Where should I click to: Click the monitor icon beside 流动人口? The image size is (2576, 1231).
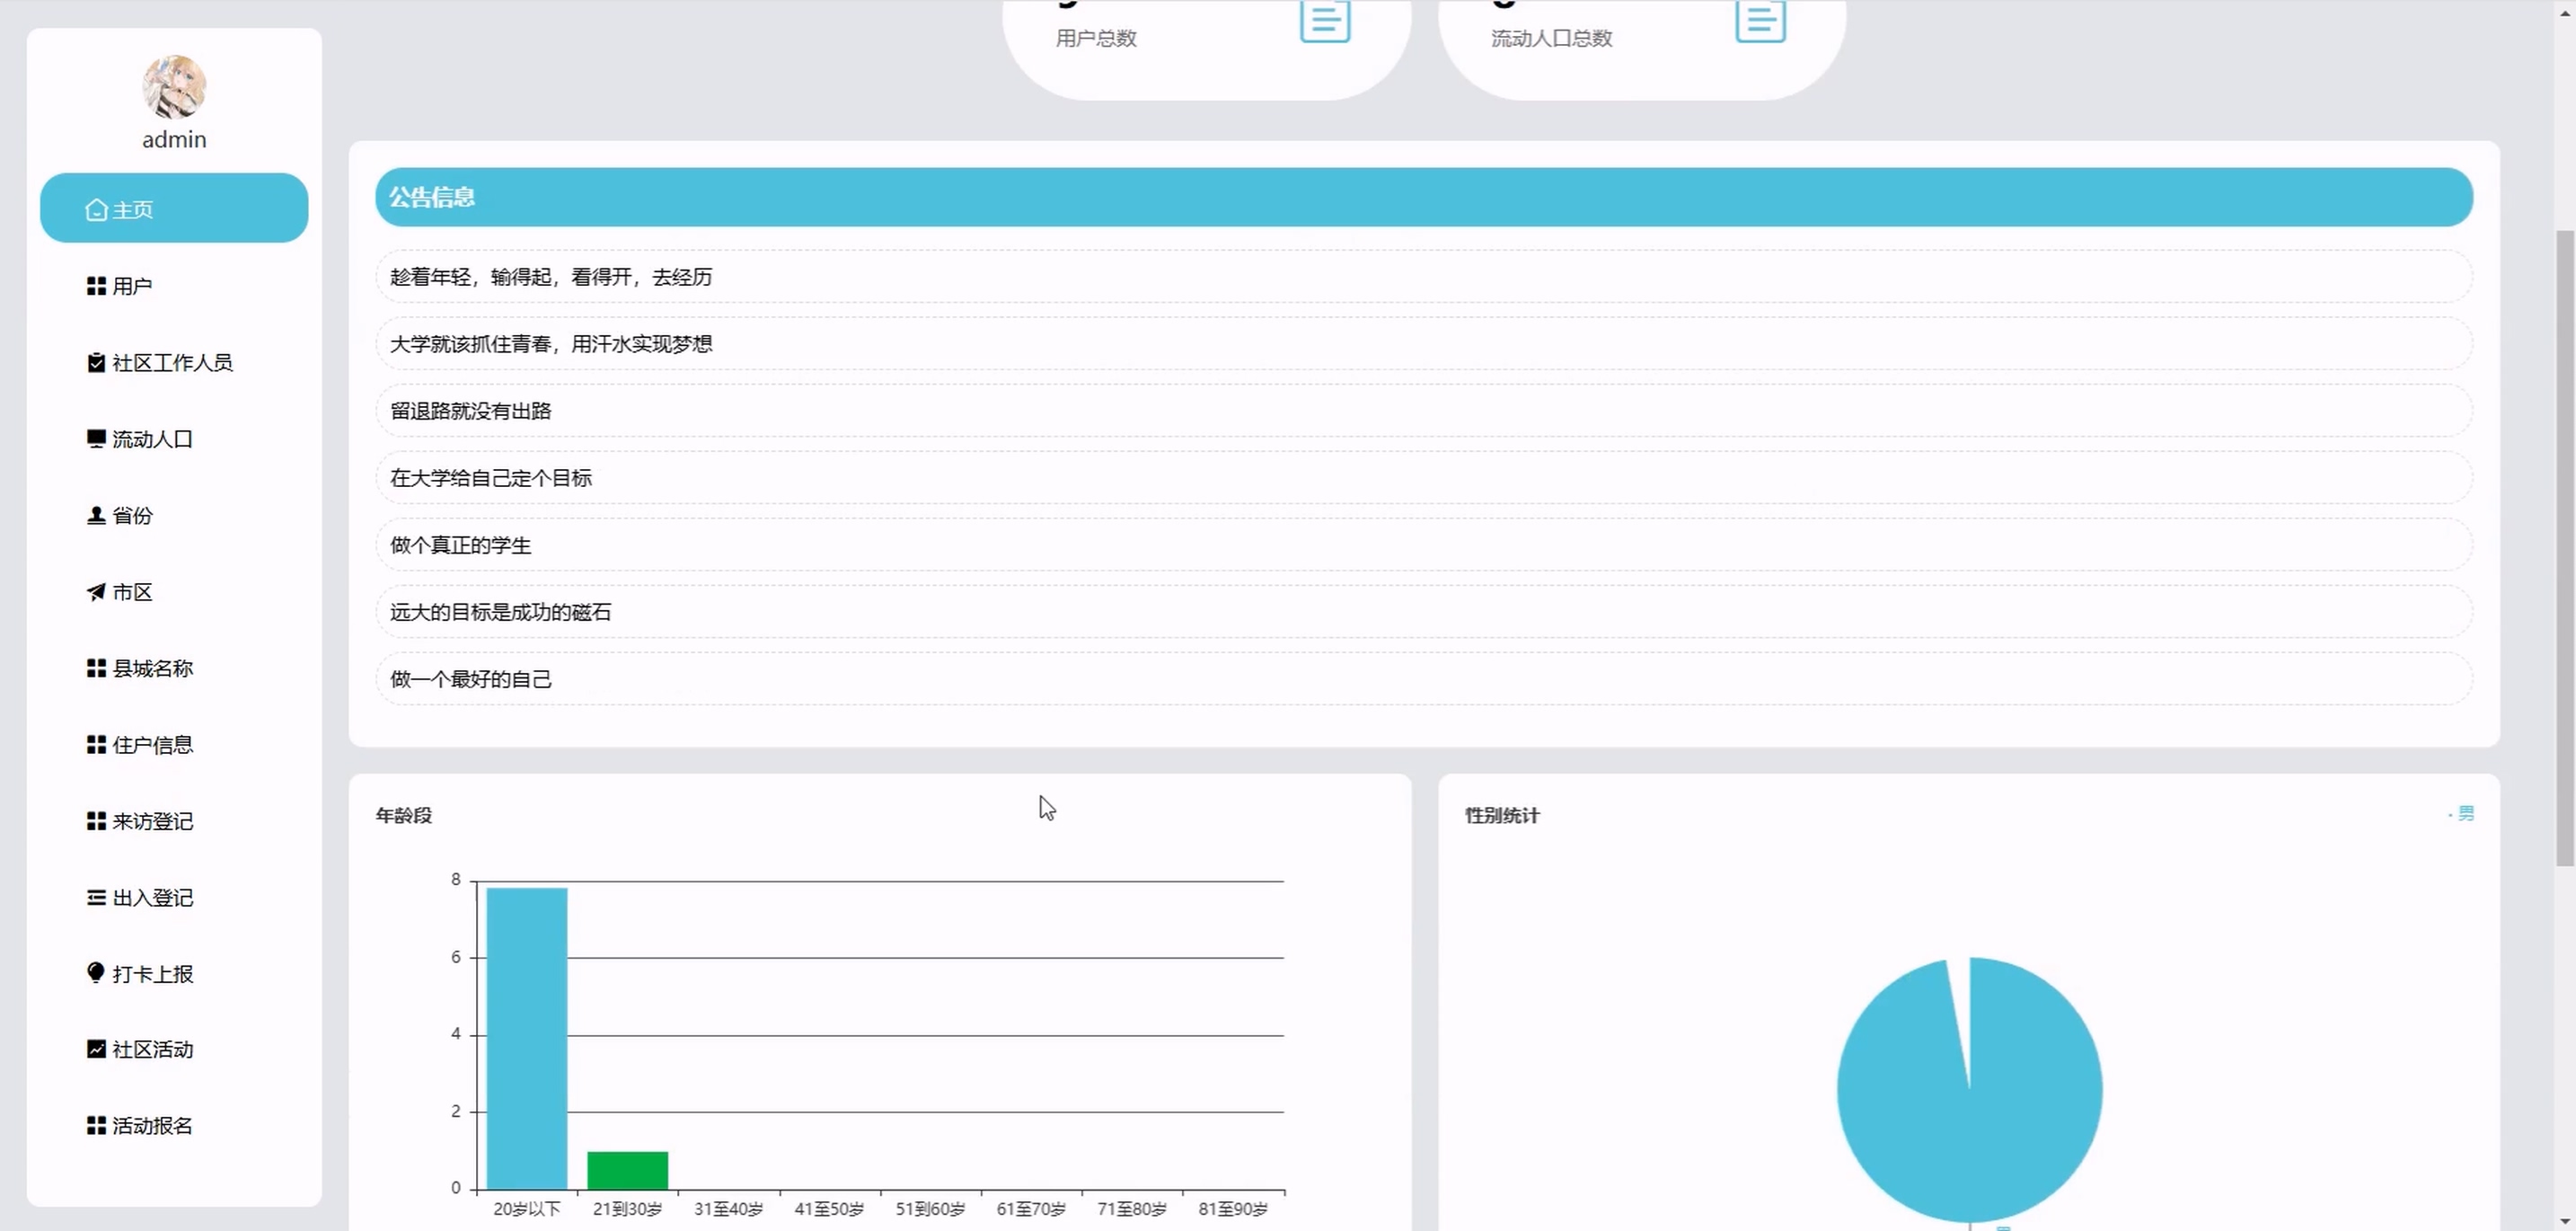point(96,439)
